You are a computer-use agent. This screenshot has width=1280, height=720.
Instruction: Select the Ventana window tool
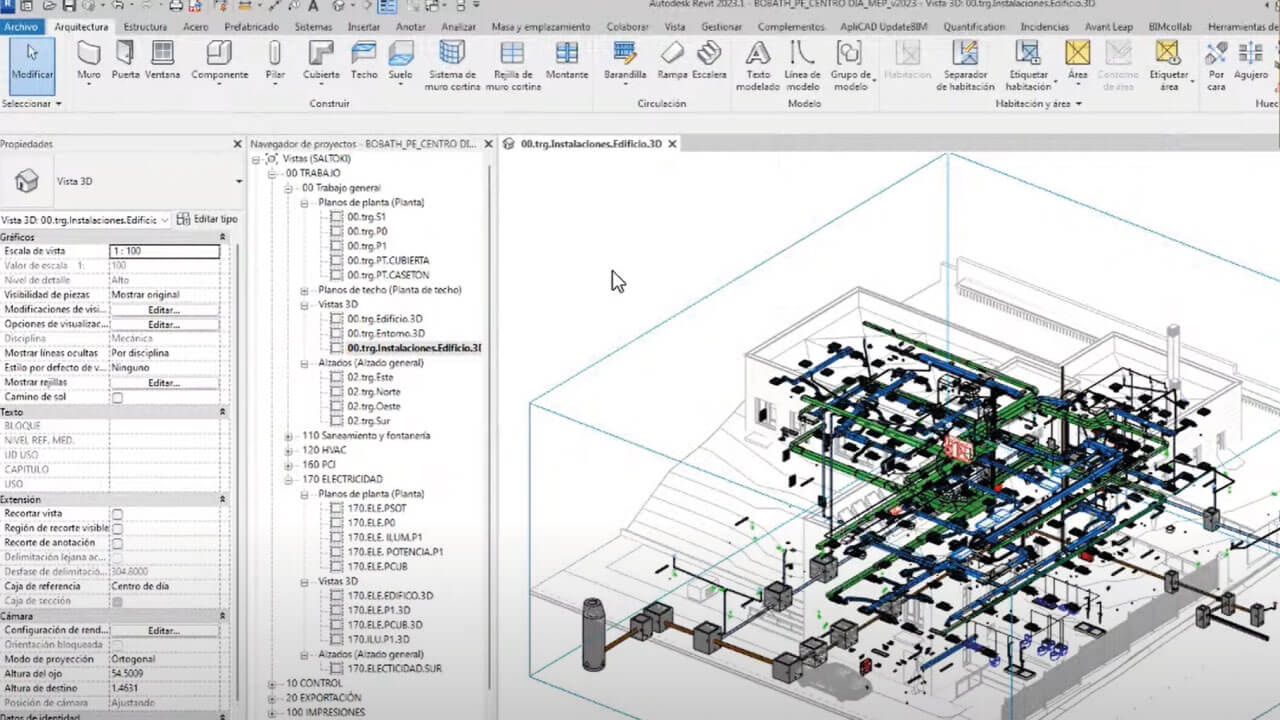coord(162,61)
